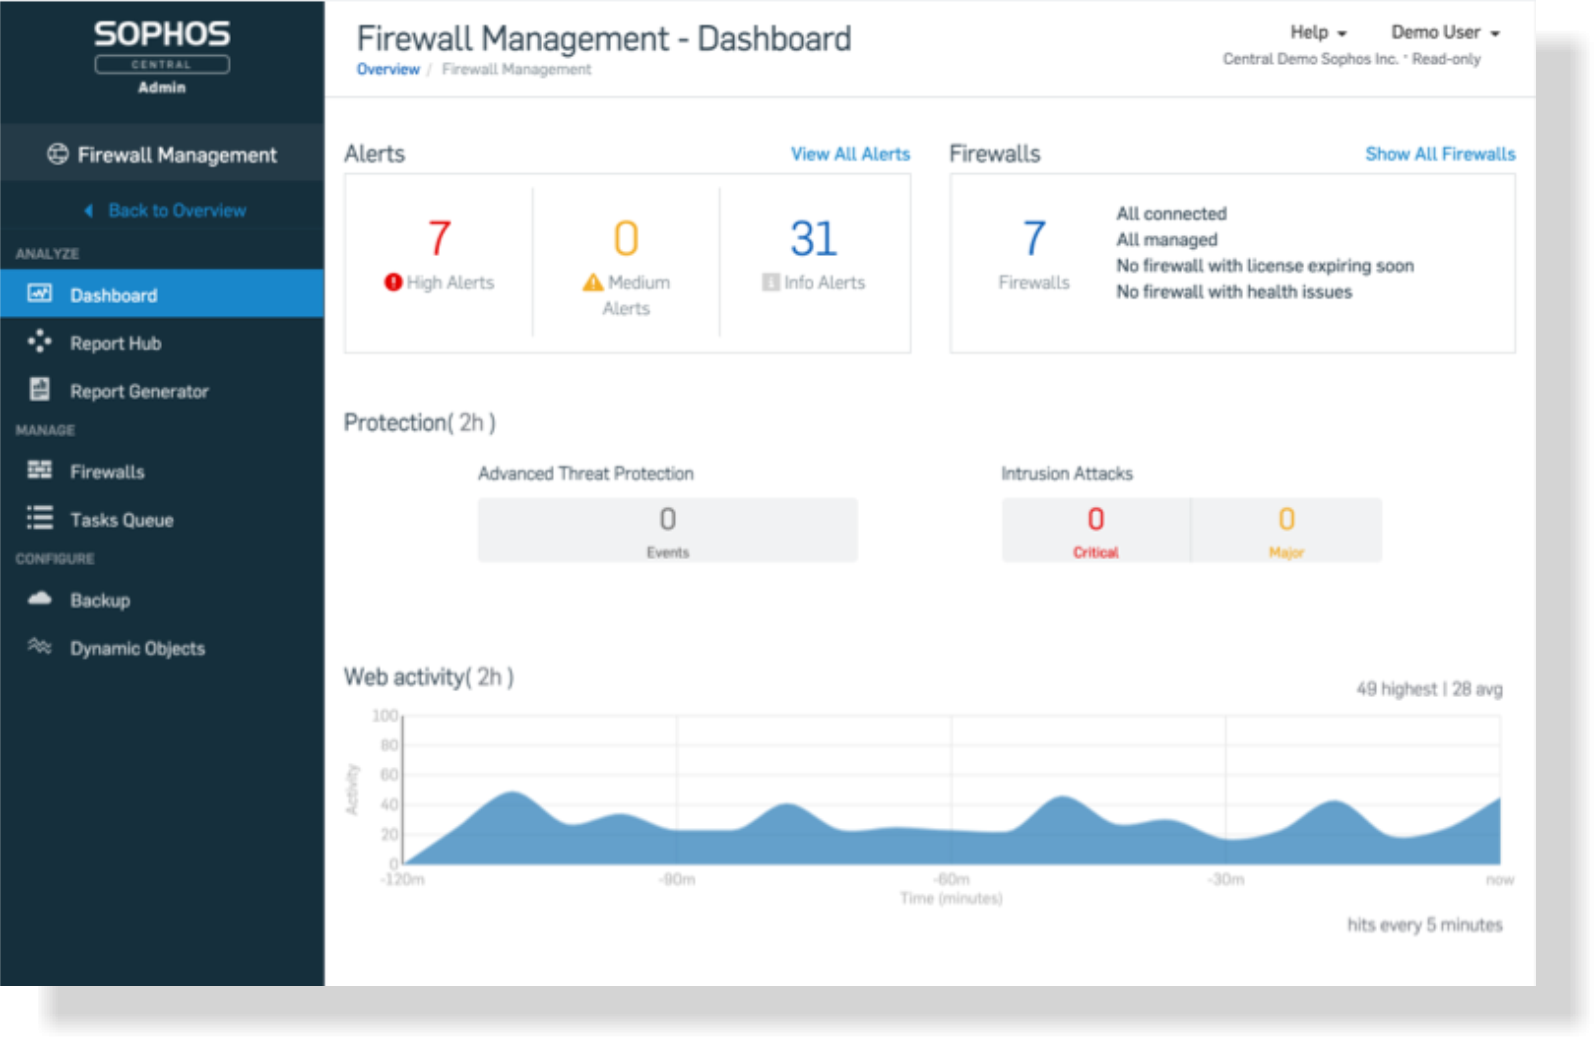Click the Dashboard chart icon in sidebar
The width and height of the screenshot is (1594, 1038).
pos(40,293)
